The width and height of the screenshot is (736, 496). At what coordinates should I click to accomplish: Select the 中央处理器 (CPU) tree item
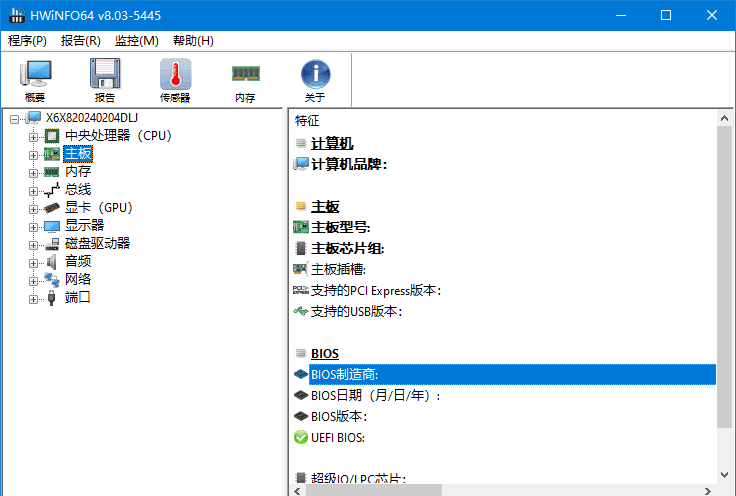(x=118, y=136)
